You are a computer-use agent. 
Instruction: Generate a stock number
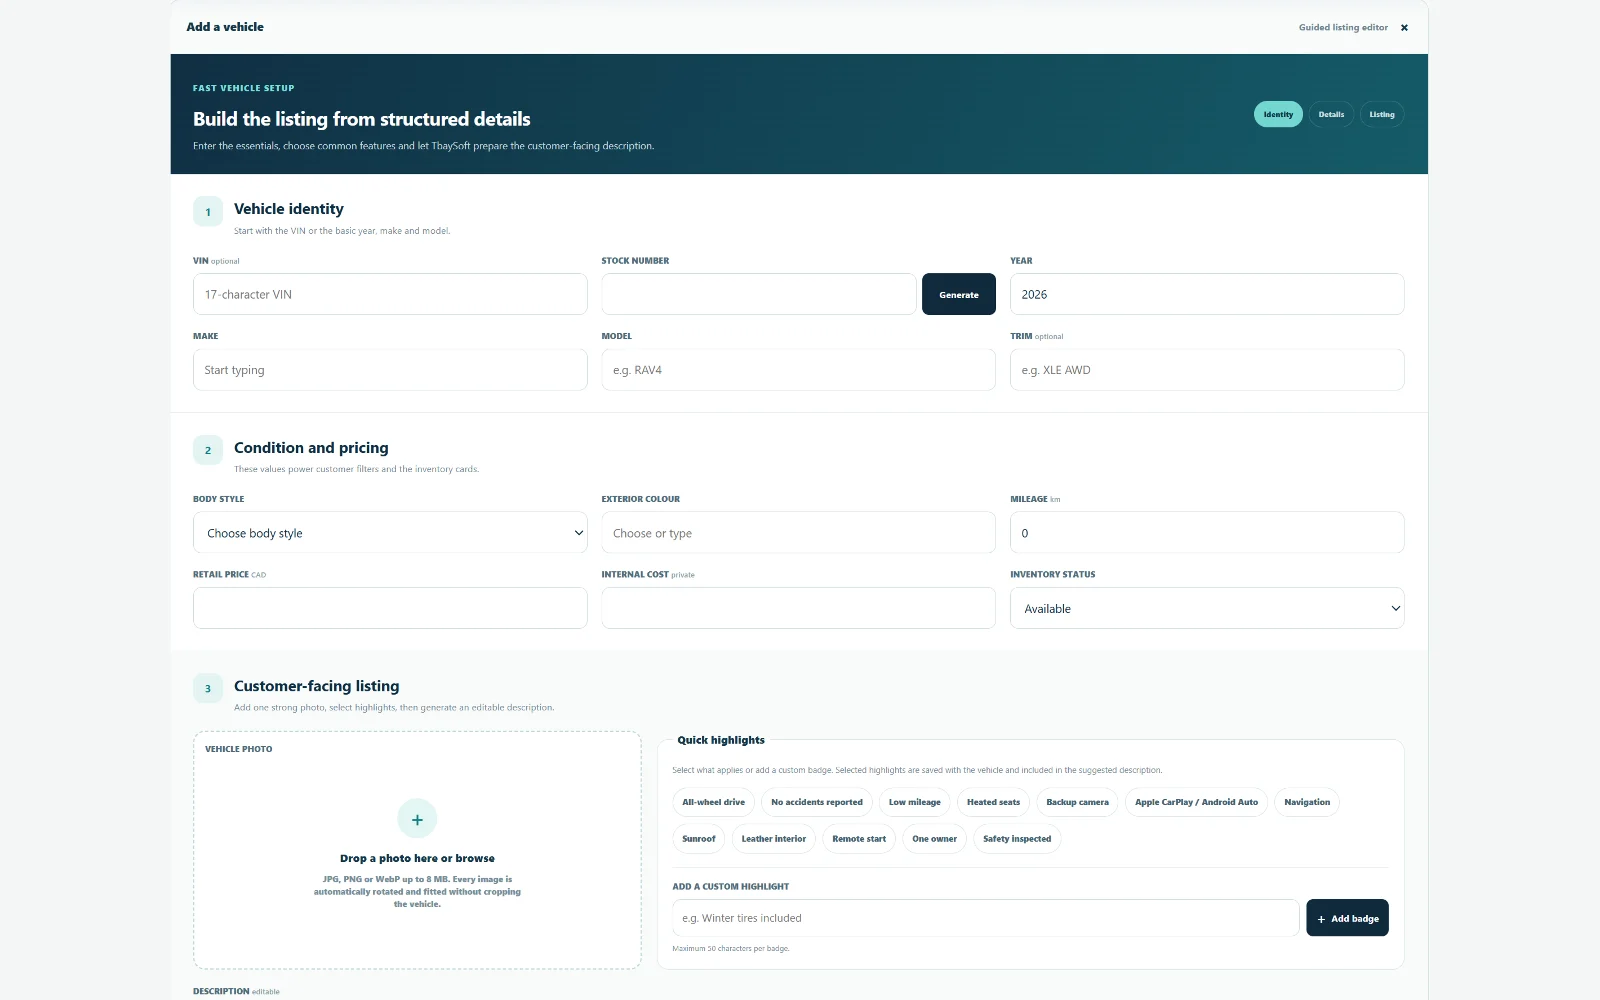coord(959,294)
